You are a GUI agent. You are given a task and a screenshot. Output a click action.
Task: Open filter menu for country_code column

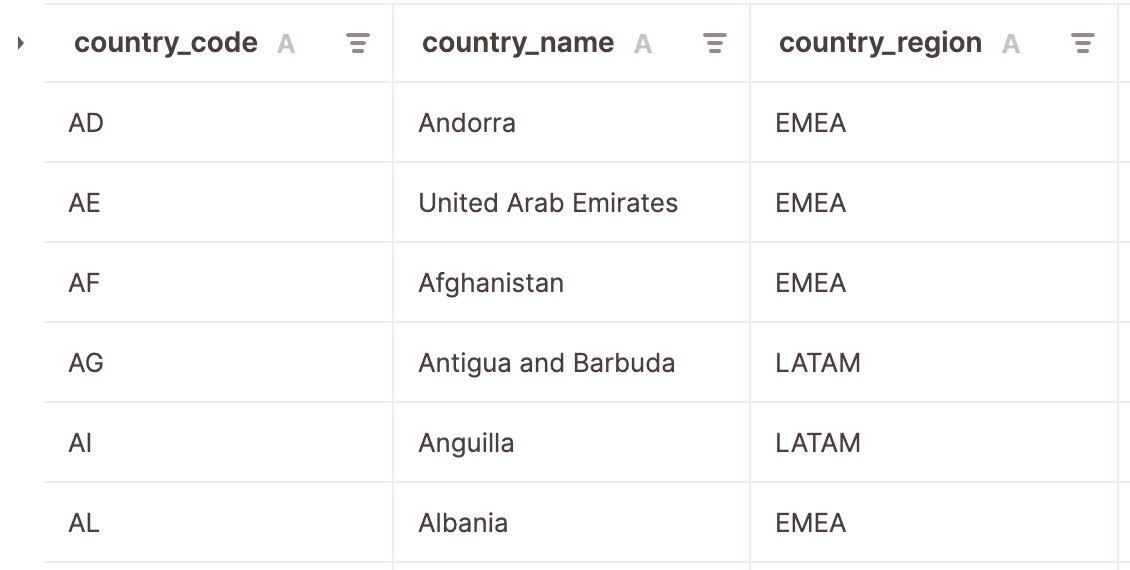(358, 43)
